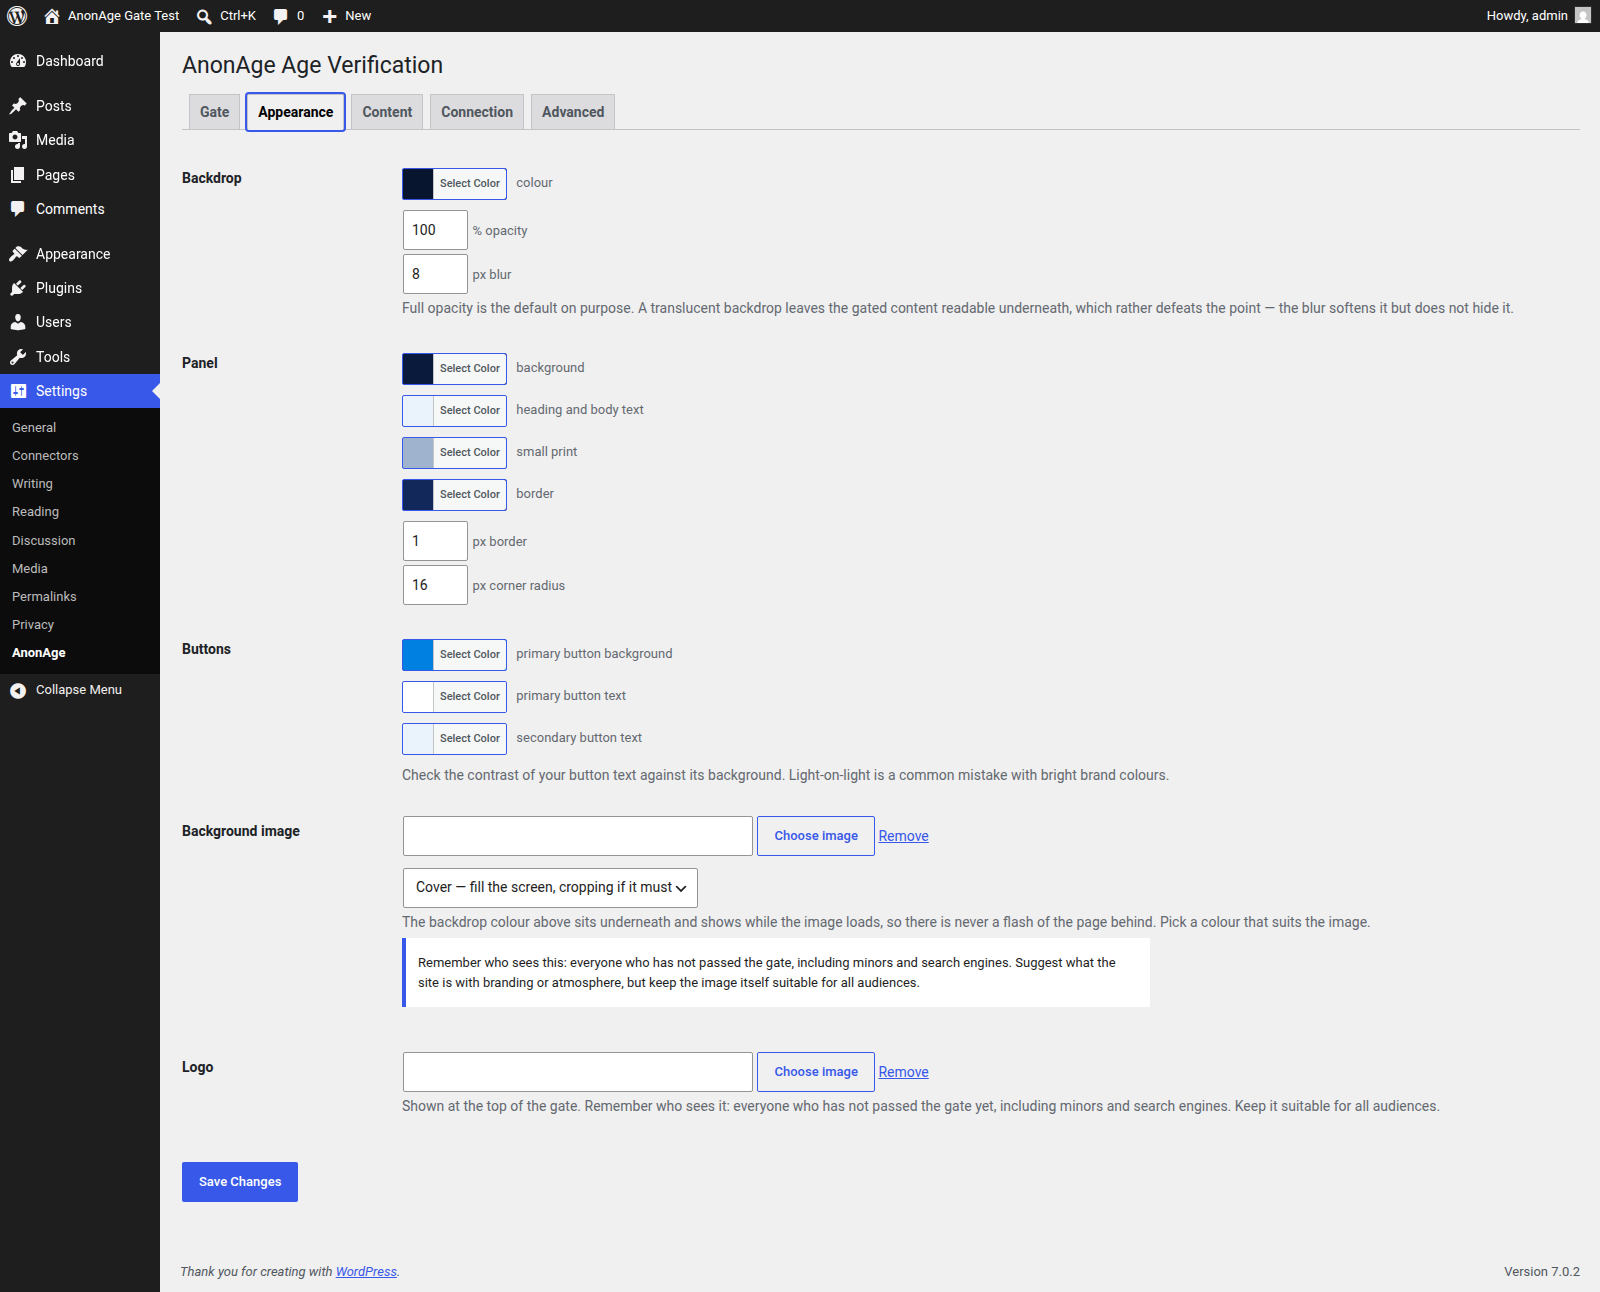1600x1292 pixels.
Task: Click the Comments bubble icon in sidebar
Action: pos(18,209)
